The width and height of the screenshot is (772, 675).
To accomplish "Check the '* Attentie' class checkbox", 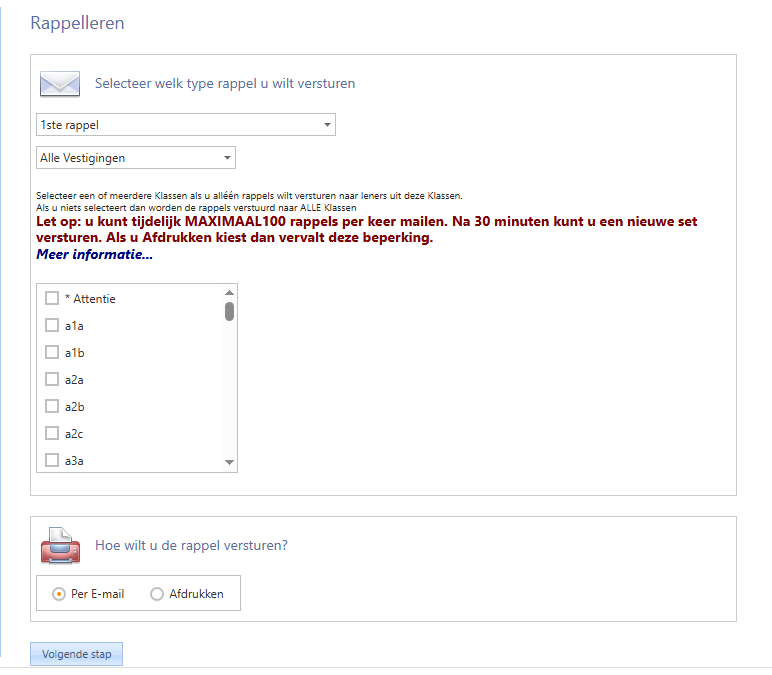I will click(52, 298).
